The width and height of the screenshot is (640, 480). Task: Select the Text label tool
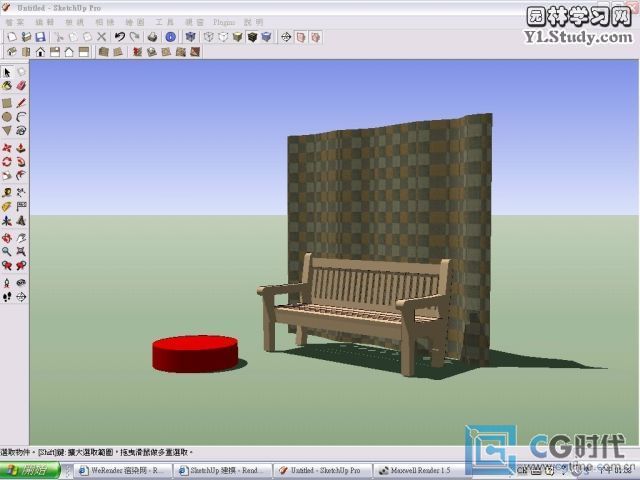[x=21, y=207]
